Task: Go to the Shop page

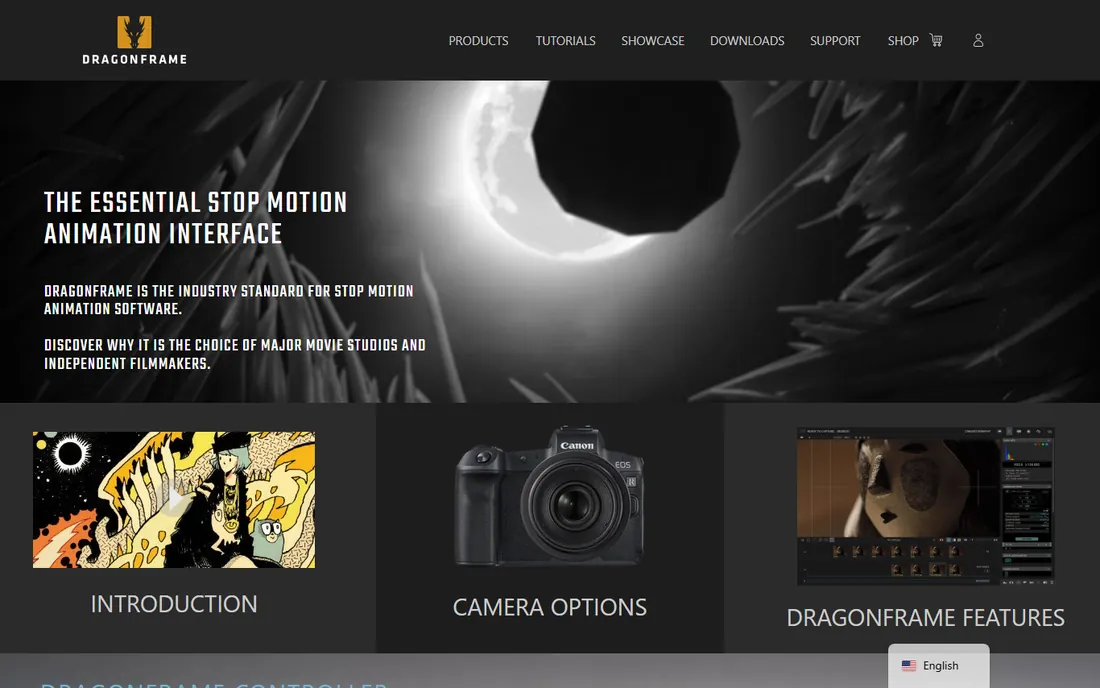Action: pyautogui.click(x=903, y=41)
